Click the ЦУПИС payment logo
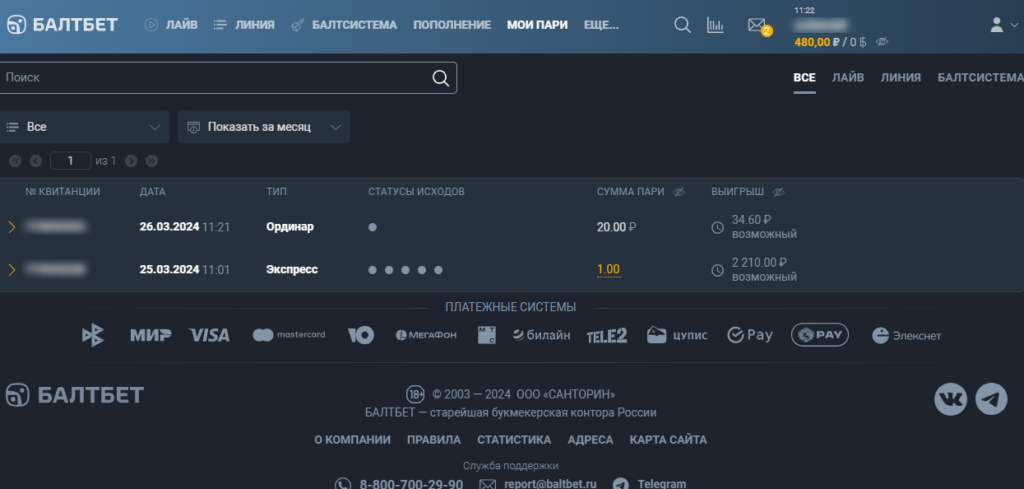 677,335
